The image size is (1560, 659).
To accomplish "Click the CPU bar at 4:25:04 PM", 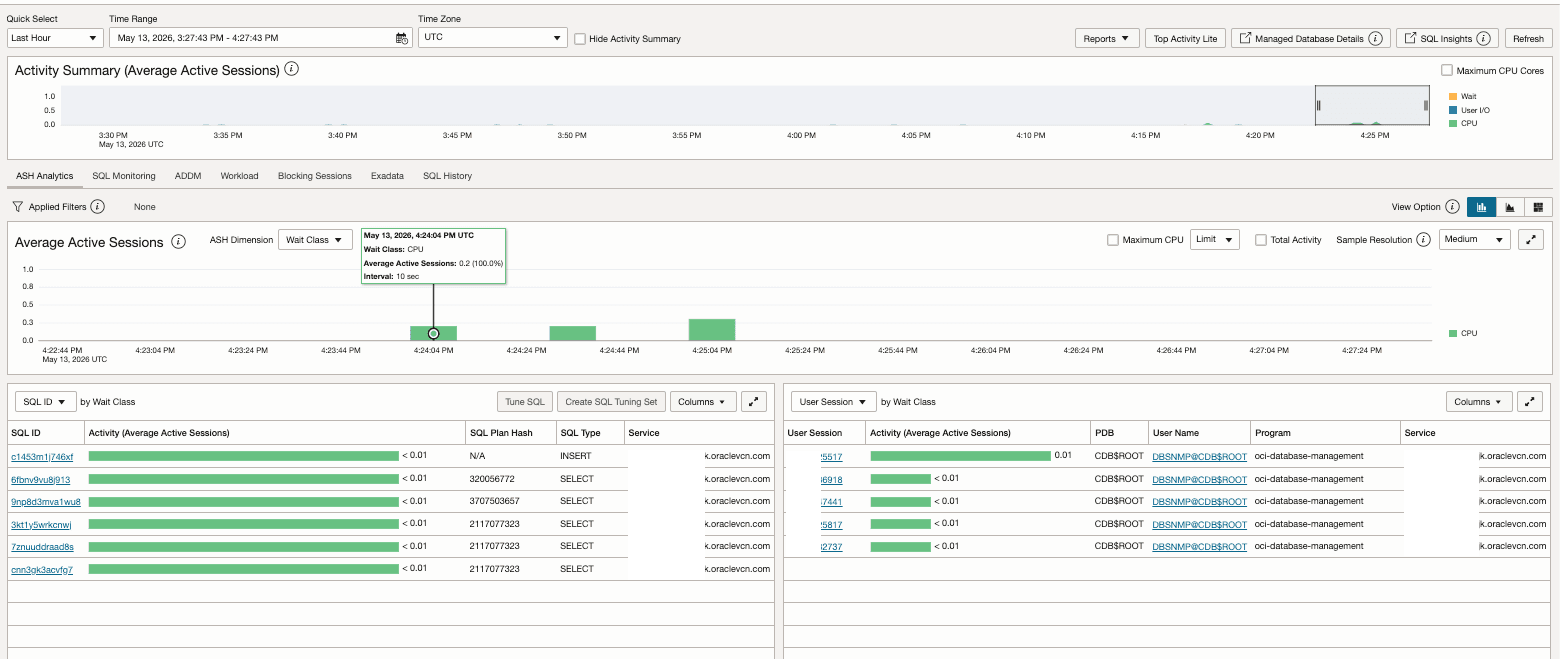I will 712,330.
